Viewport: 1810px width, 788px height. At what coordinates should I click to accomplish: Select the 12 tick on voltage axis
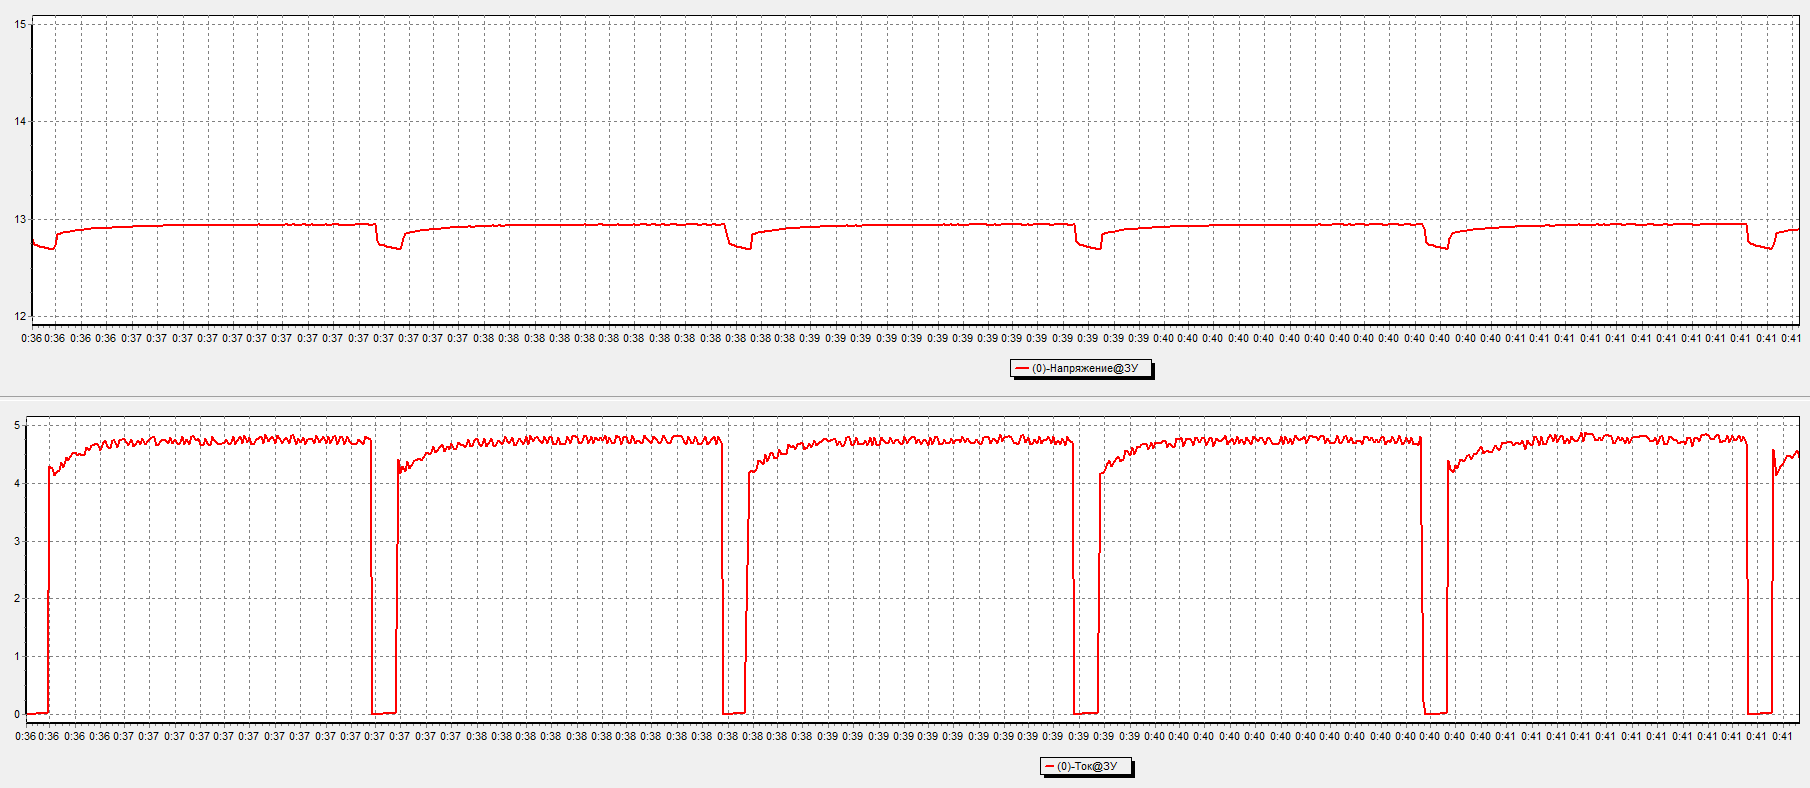point(20,316)
